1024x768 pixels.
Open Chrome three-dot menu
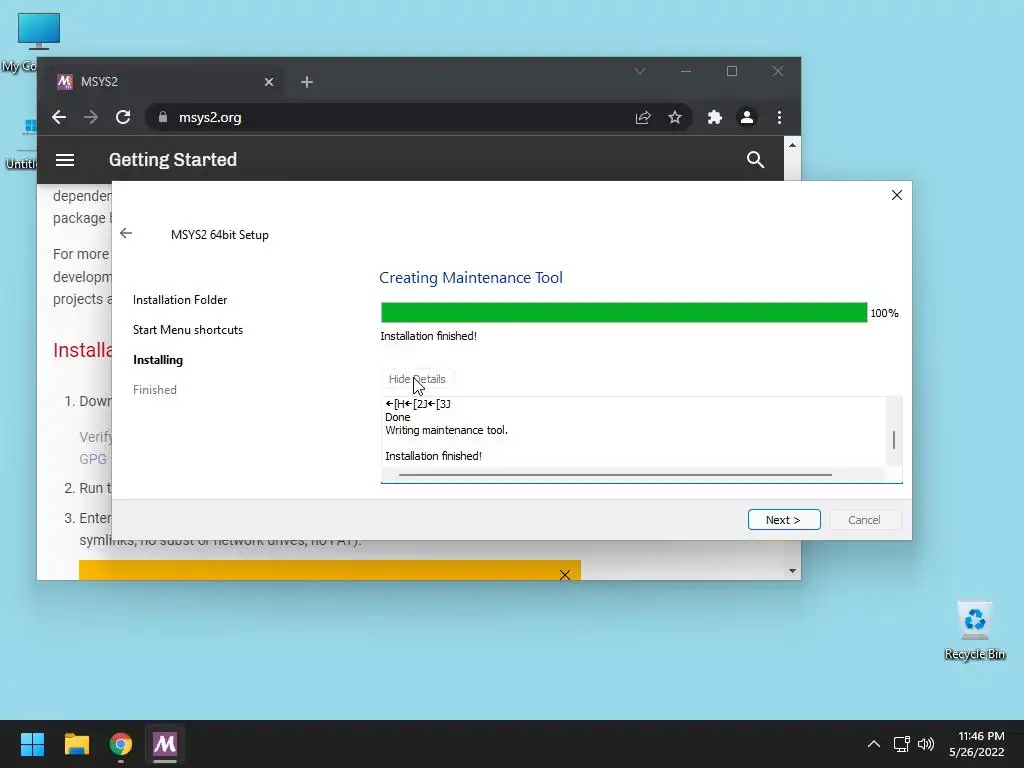pos(779,118)
